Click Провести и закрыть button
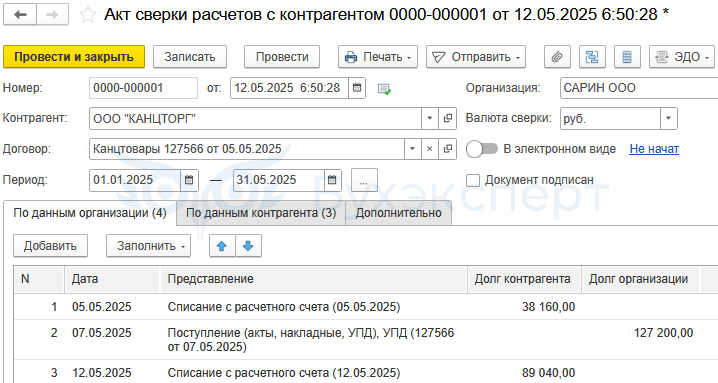The height and width of the screenshot is (383, 718). (74, 57)
